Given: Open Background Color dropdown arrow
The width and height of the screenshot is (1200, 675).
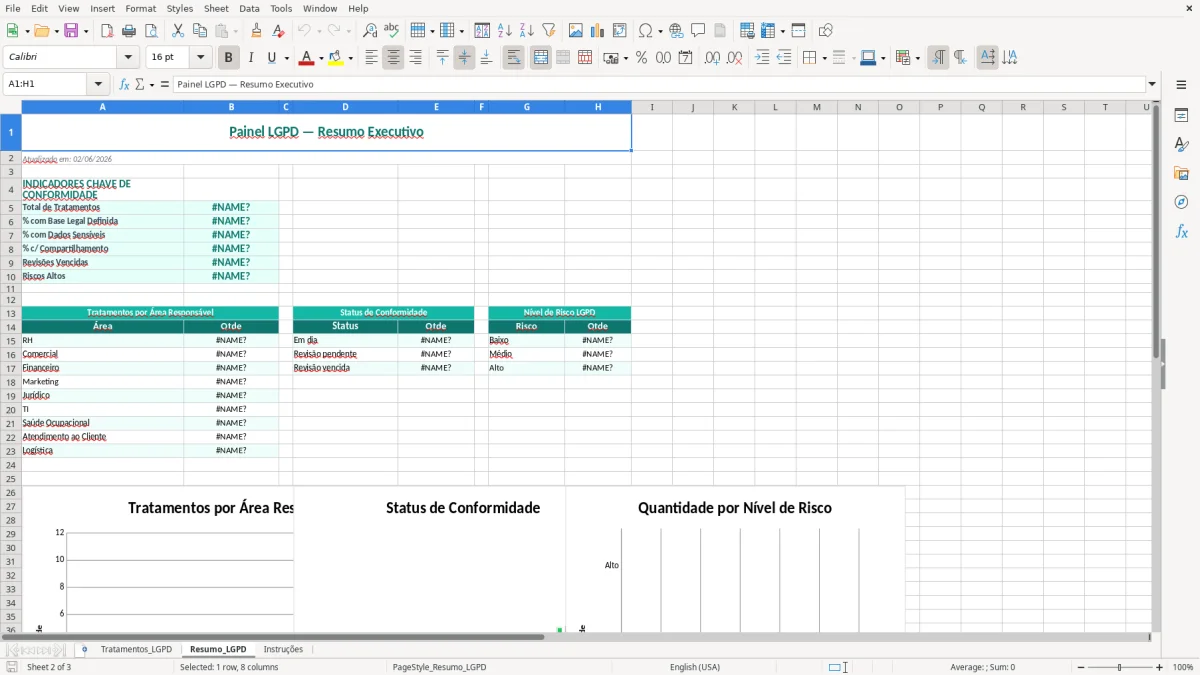Looking at the screenshot, I should click(350, 58).
